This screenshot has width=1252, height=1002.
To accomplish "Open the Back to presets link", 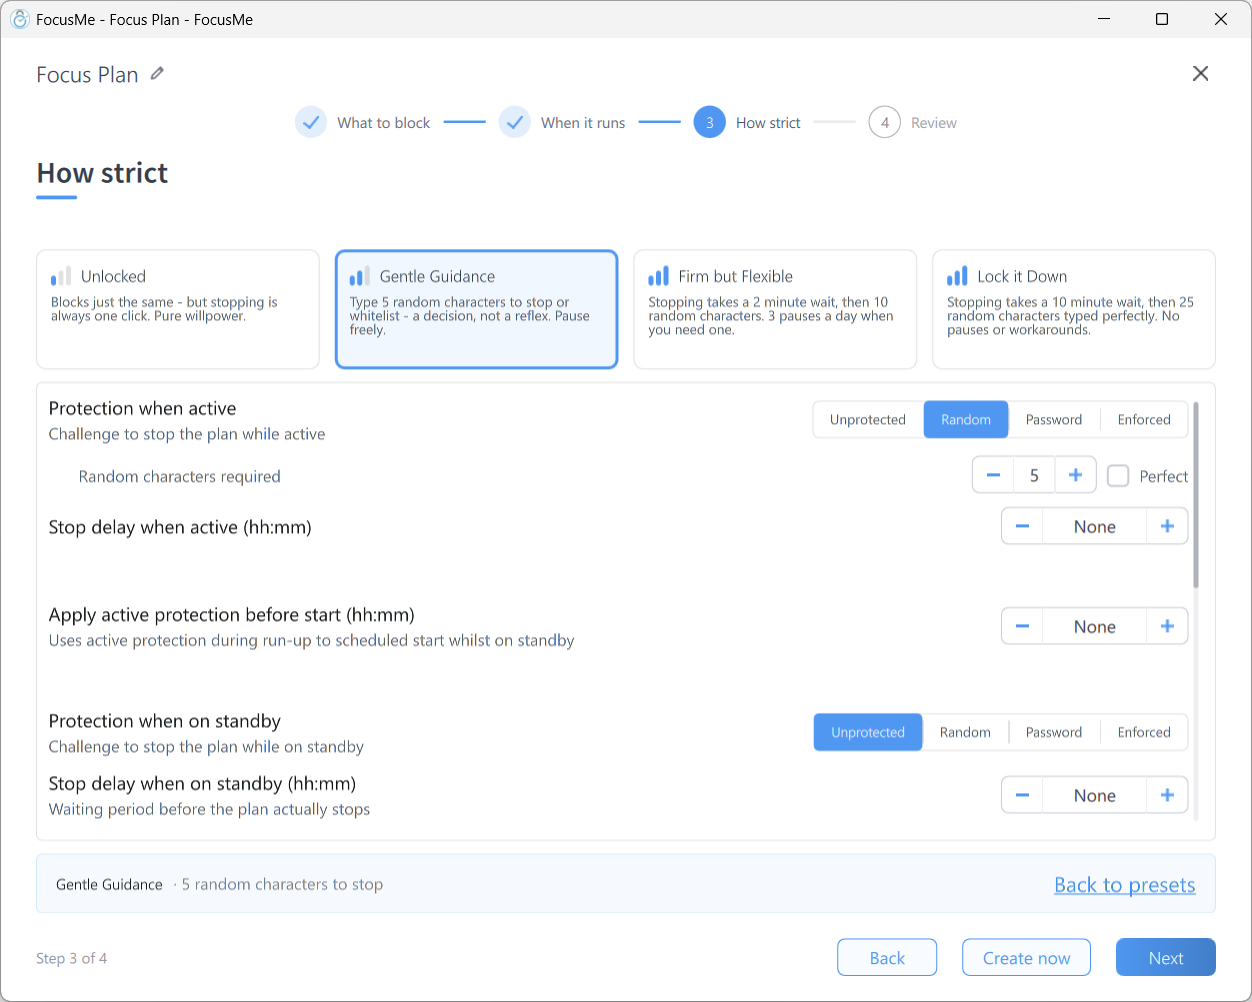I will [1125, 885].
